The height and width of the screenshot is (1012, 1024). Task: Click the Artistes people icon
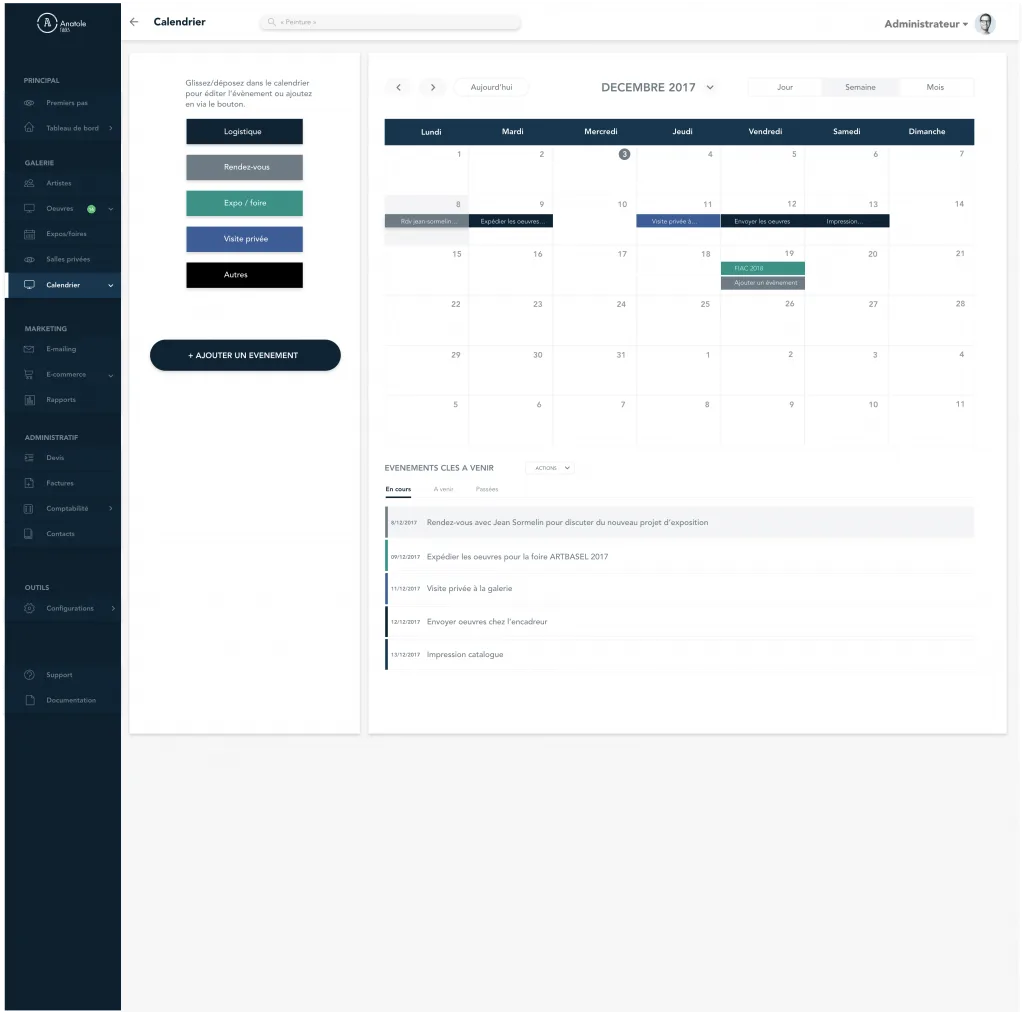pos(29,183)
